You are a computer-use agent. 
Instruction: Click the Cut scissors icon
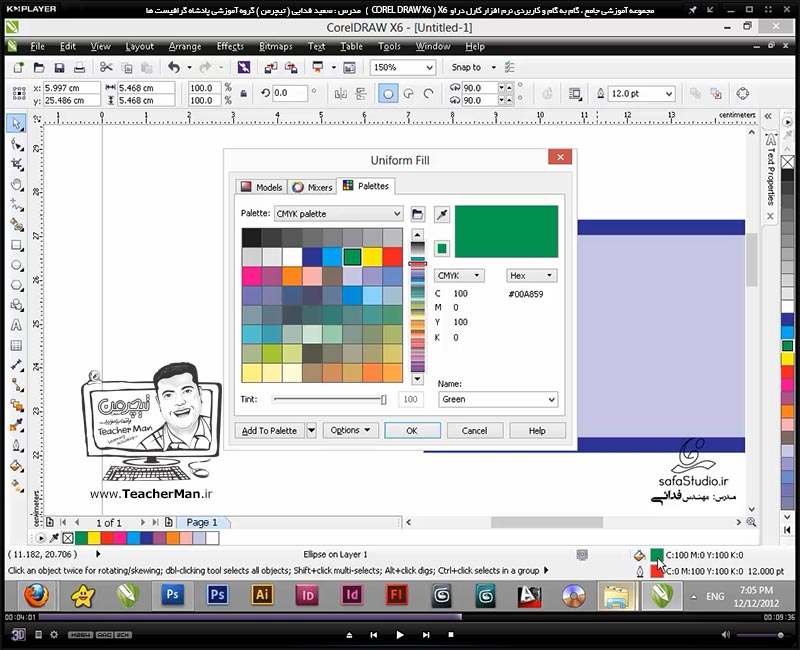106,67
